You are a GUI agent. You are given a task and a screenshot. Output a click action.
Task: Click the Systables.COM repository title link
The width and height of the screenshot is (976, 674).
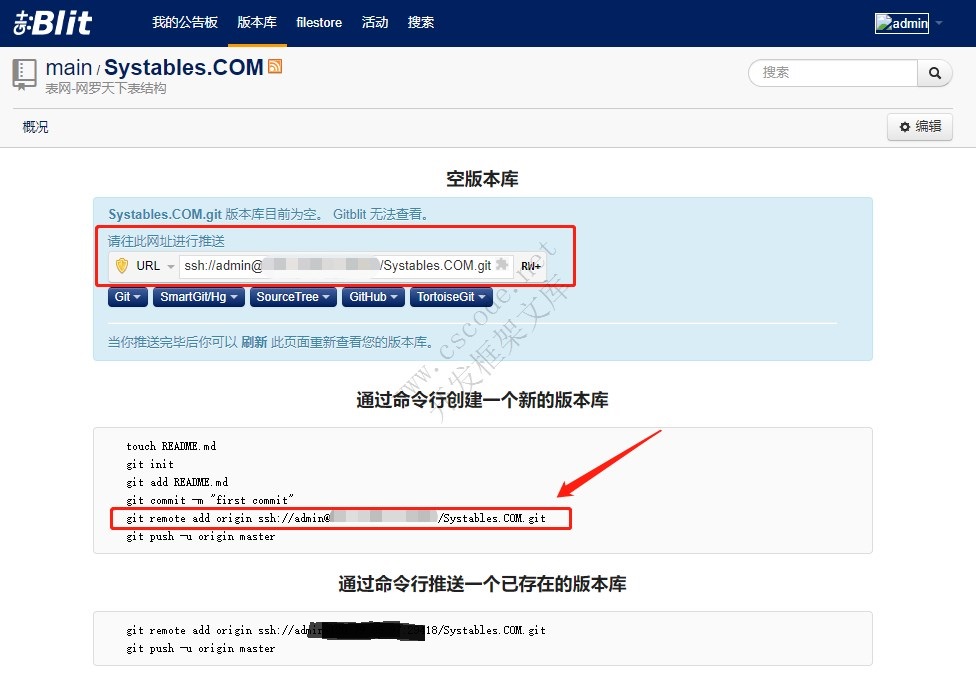[184, 67]
